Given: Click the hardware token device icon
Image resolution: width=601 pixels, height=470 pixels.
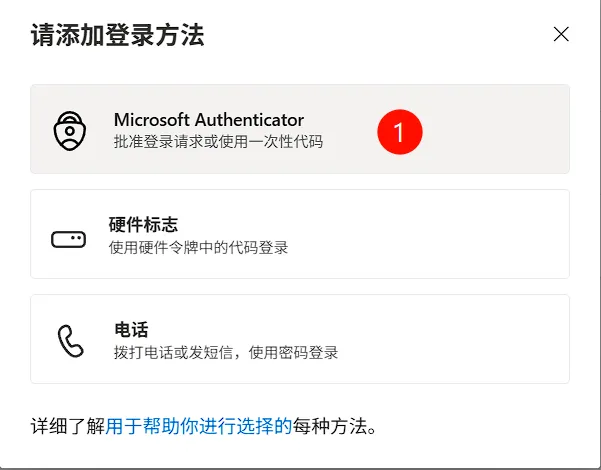Looking at the screenshot, I should click(69, 238).
